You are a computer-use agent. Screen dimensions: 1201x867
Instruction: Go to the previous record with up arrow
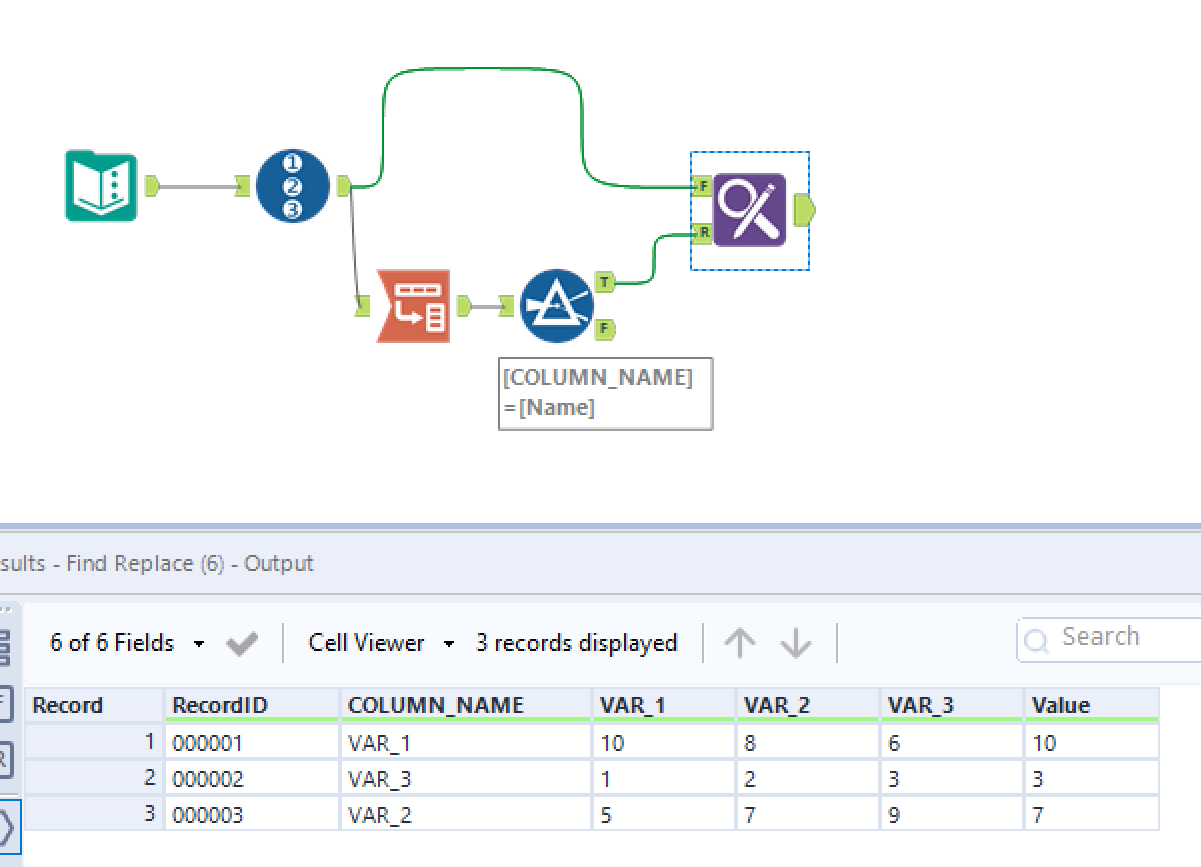739,643
